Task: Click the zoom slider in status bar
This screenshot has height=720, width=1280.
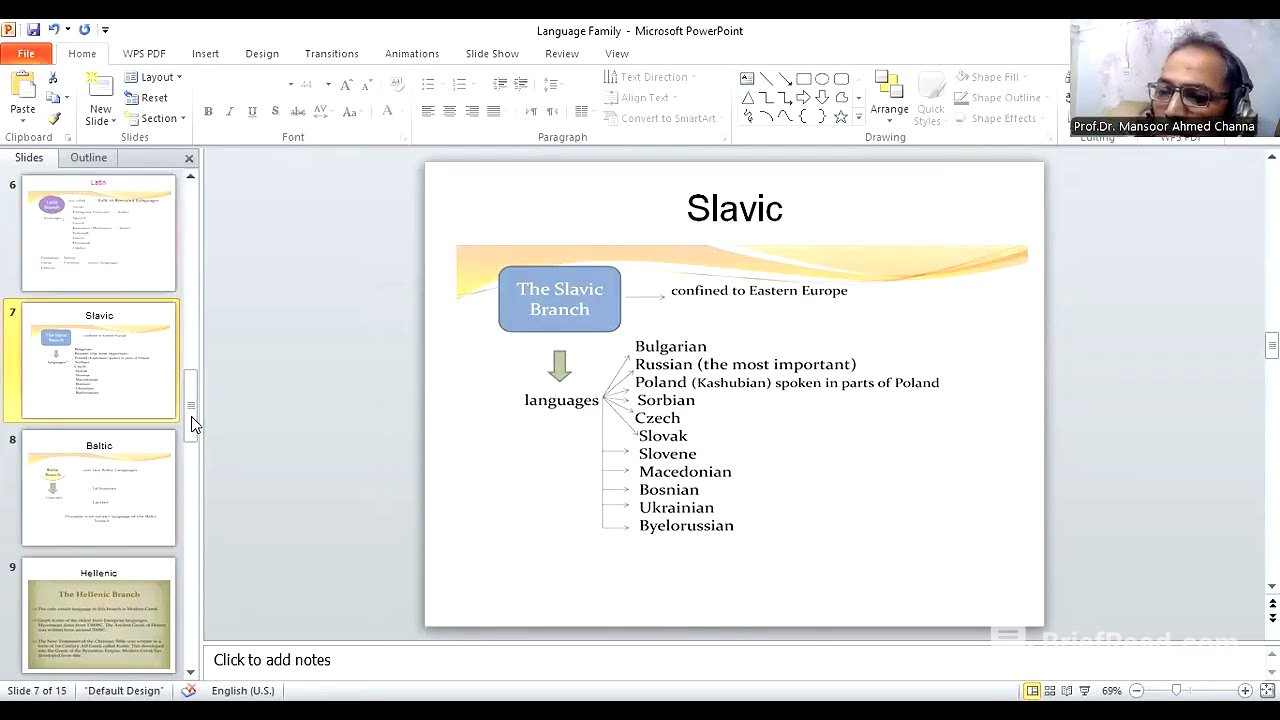Action: (1177, 691)
